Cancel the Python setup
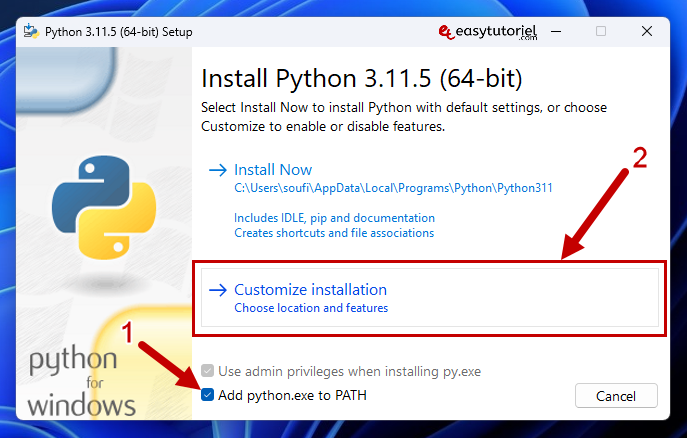Viewport: 687px width, 438px height. pyautogui.click(x=616, y=396)
